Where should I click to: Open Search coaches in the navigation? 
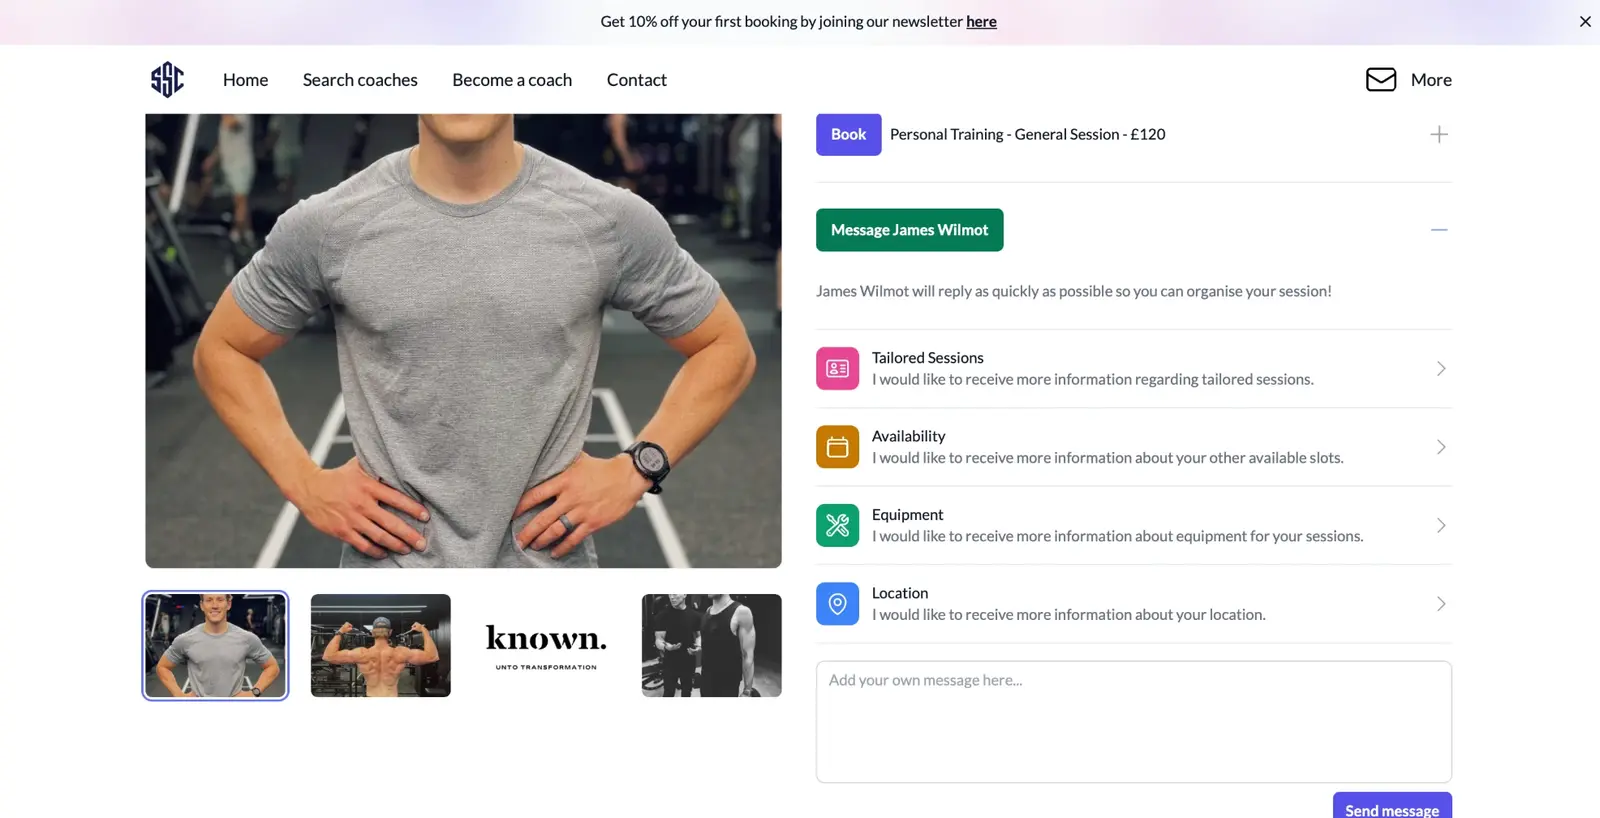pos(360,80)
